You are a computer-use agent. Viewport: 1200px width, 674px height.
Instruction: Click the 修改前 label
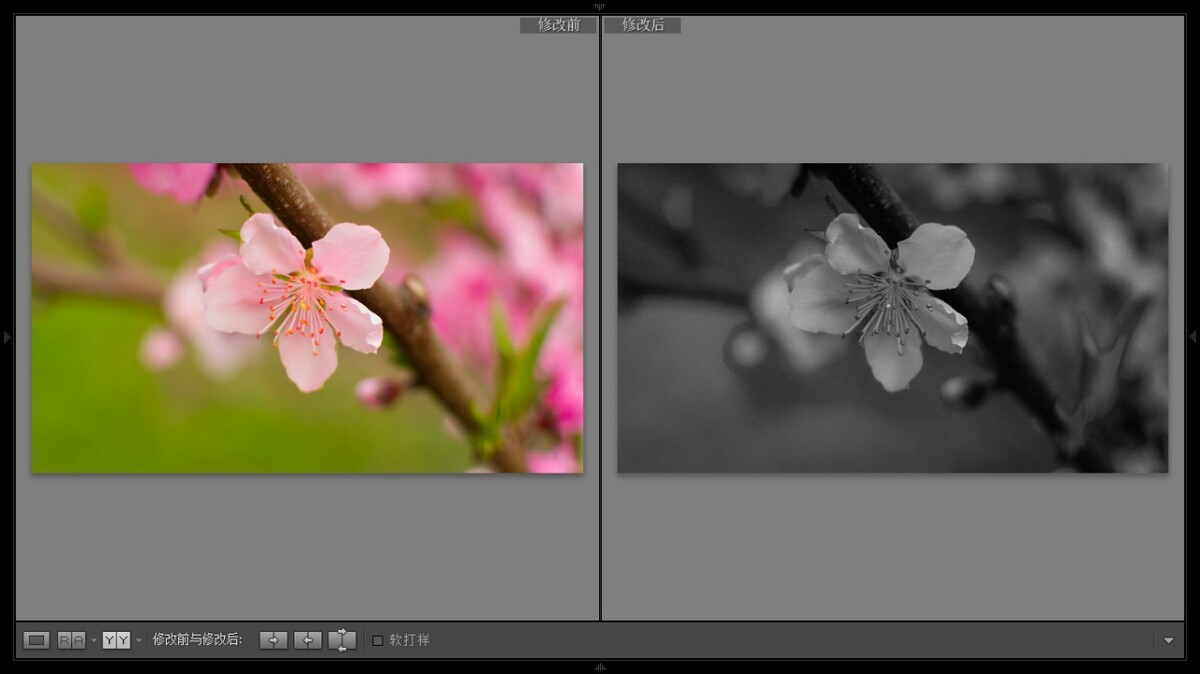point(558,25)
